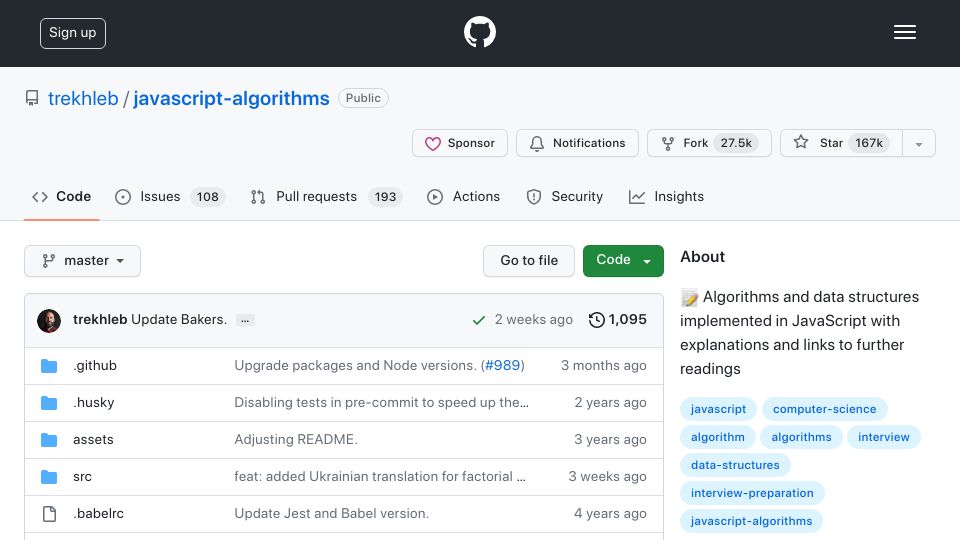The image size is (960, 540).
Task: Open the Insights tab
Action: click(666, 197)
